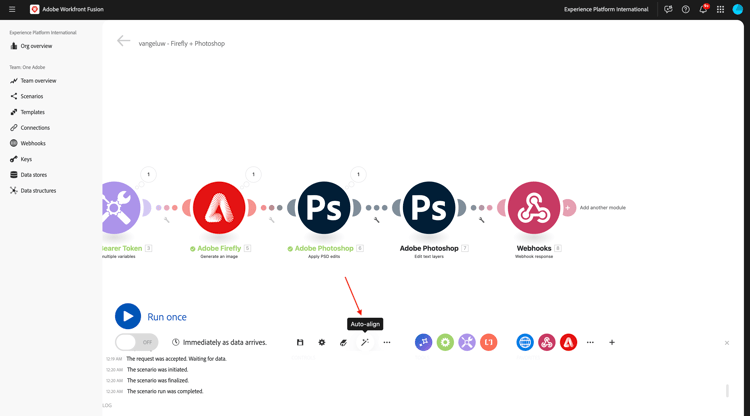This screenshot has height=416, width=750.
Task: Open the Webhooks favorite icon
Action: pyautogui.click(x=547, y=342)
